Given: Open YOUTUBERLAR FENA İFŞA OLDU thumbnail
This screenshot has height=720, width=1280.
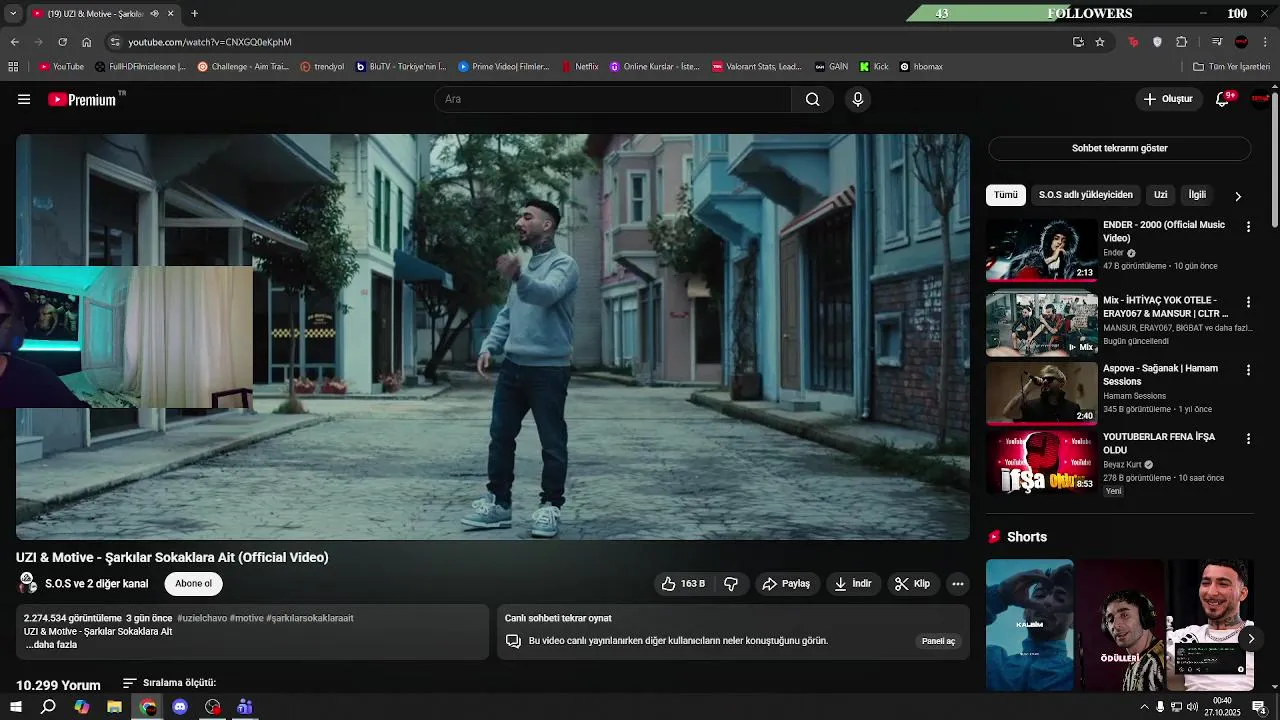Looking at the screenshot, I should [1041, 462].
